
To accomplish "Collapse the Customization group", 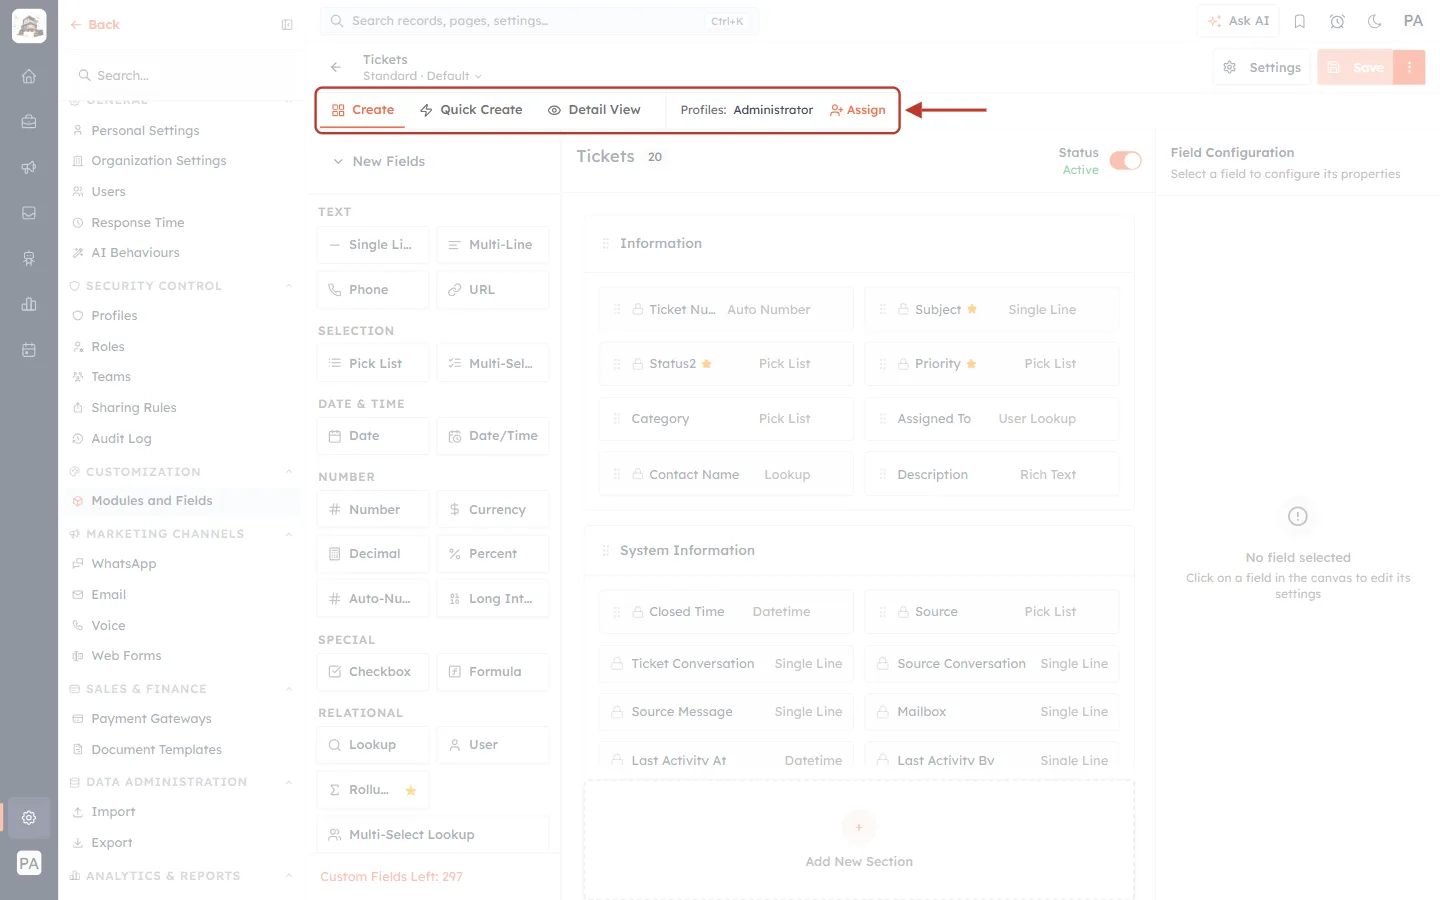I will point(289,472).
